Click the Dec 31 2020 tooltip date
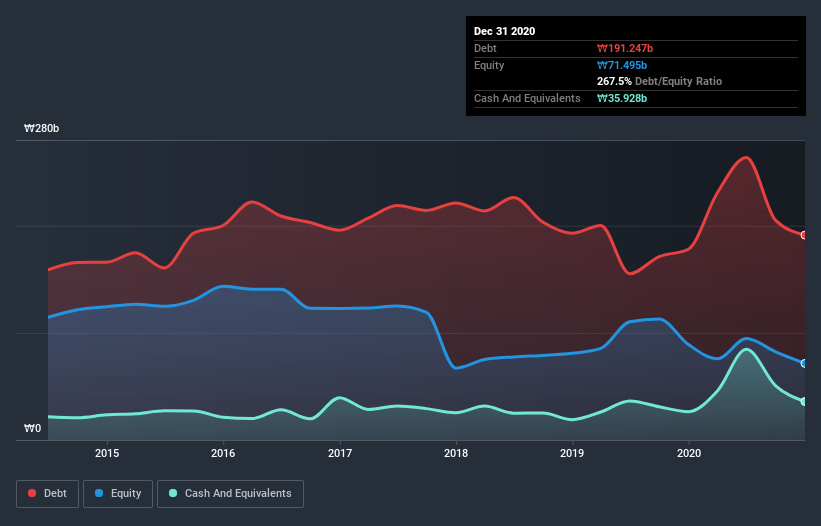 pos(504,31)
